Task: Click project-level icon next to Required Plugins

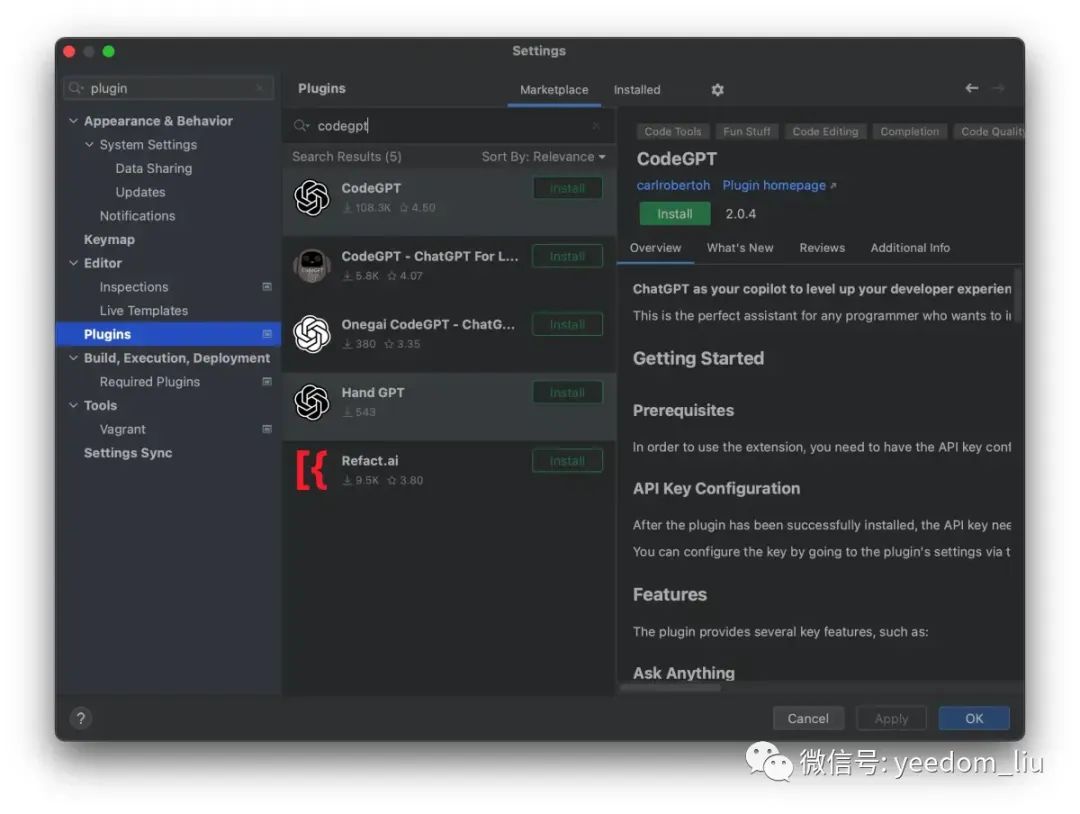Action: click(x=267, y=382)
